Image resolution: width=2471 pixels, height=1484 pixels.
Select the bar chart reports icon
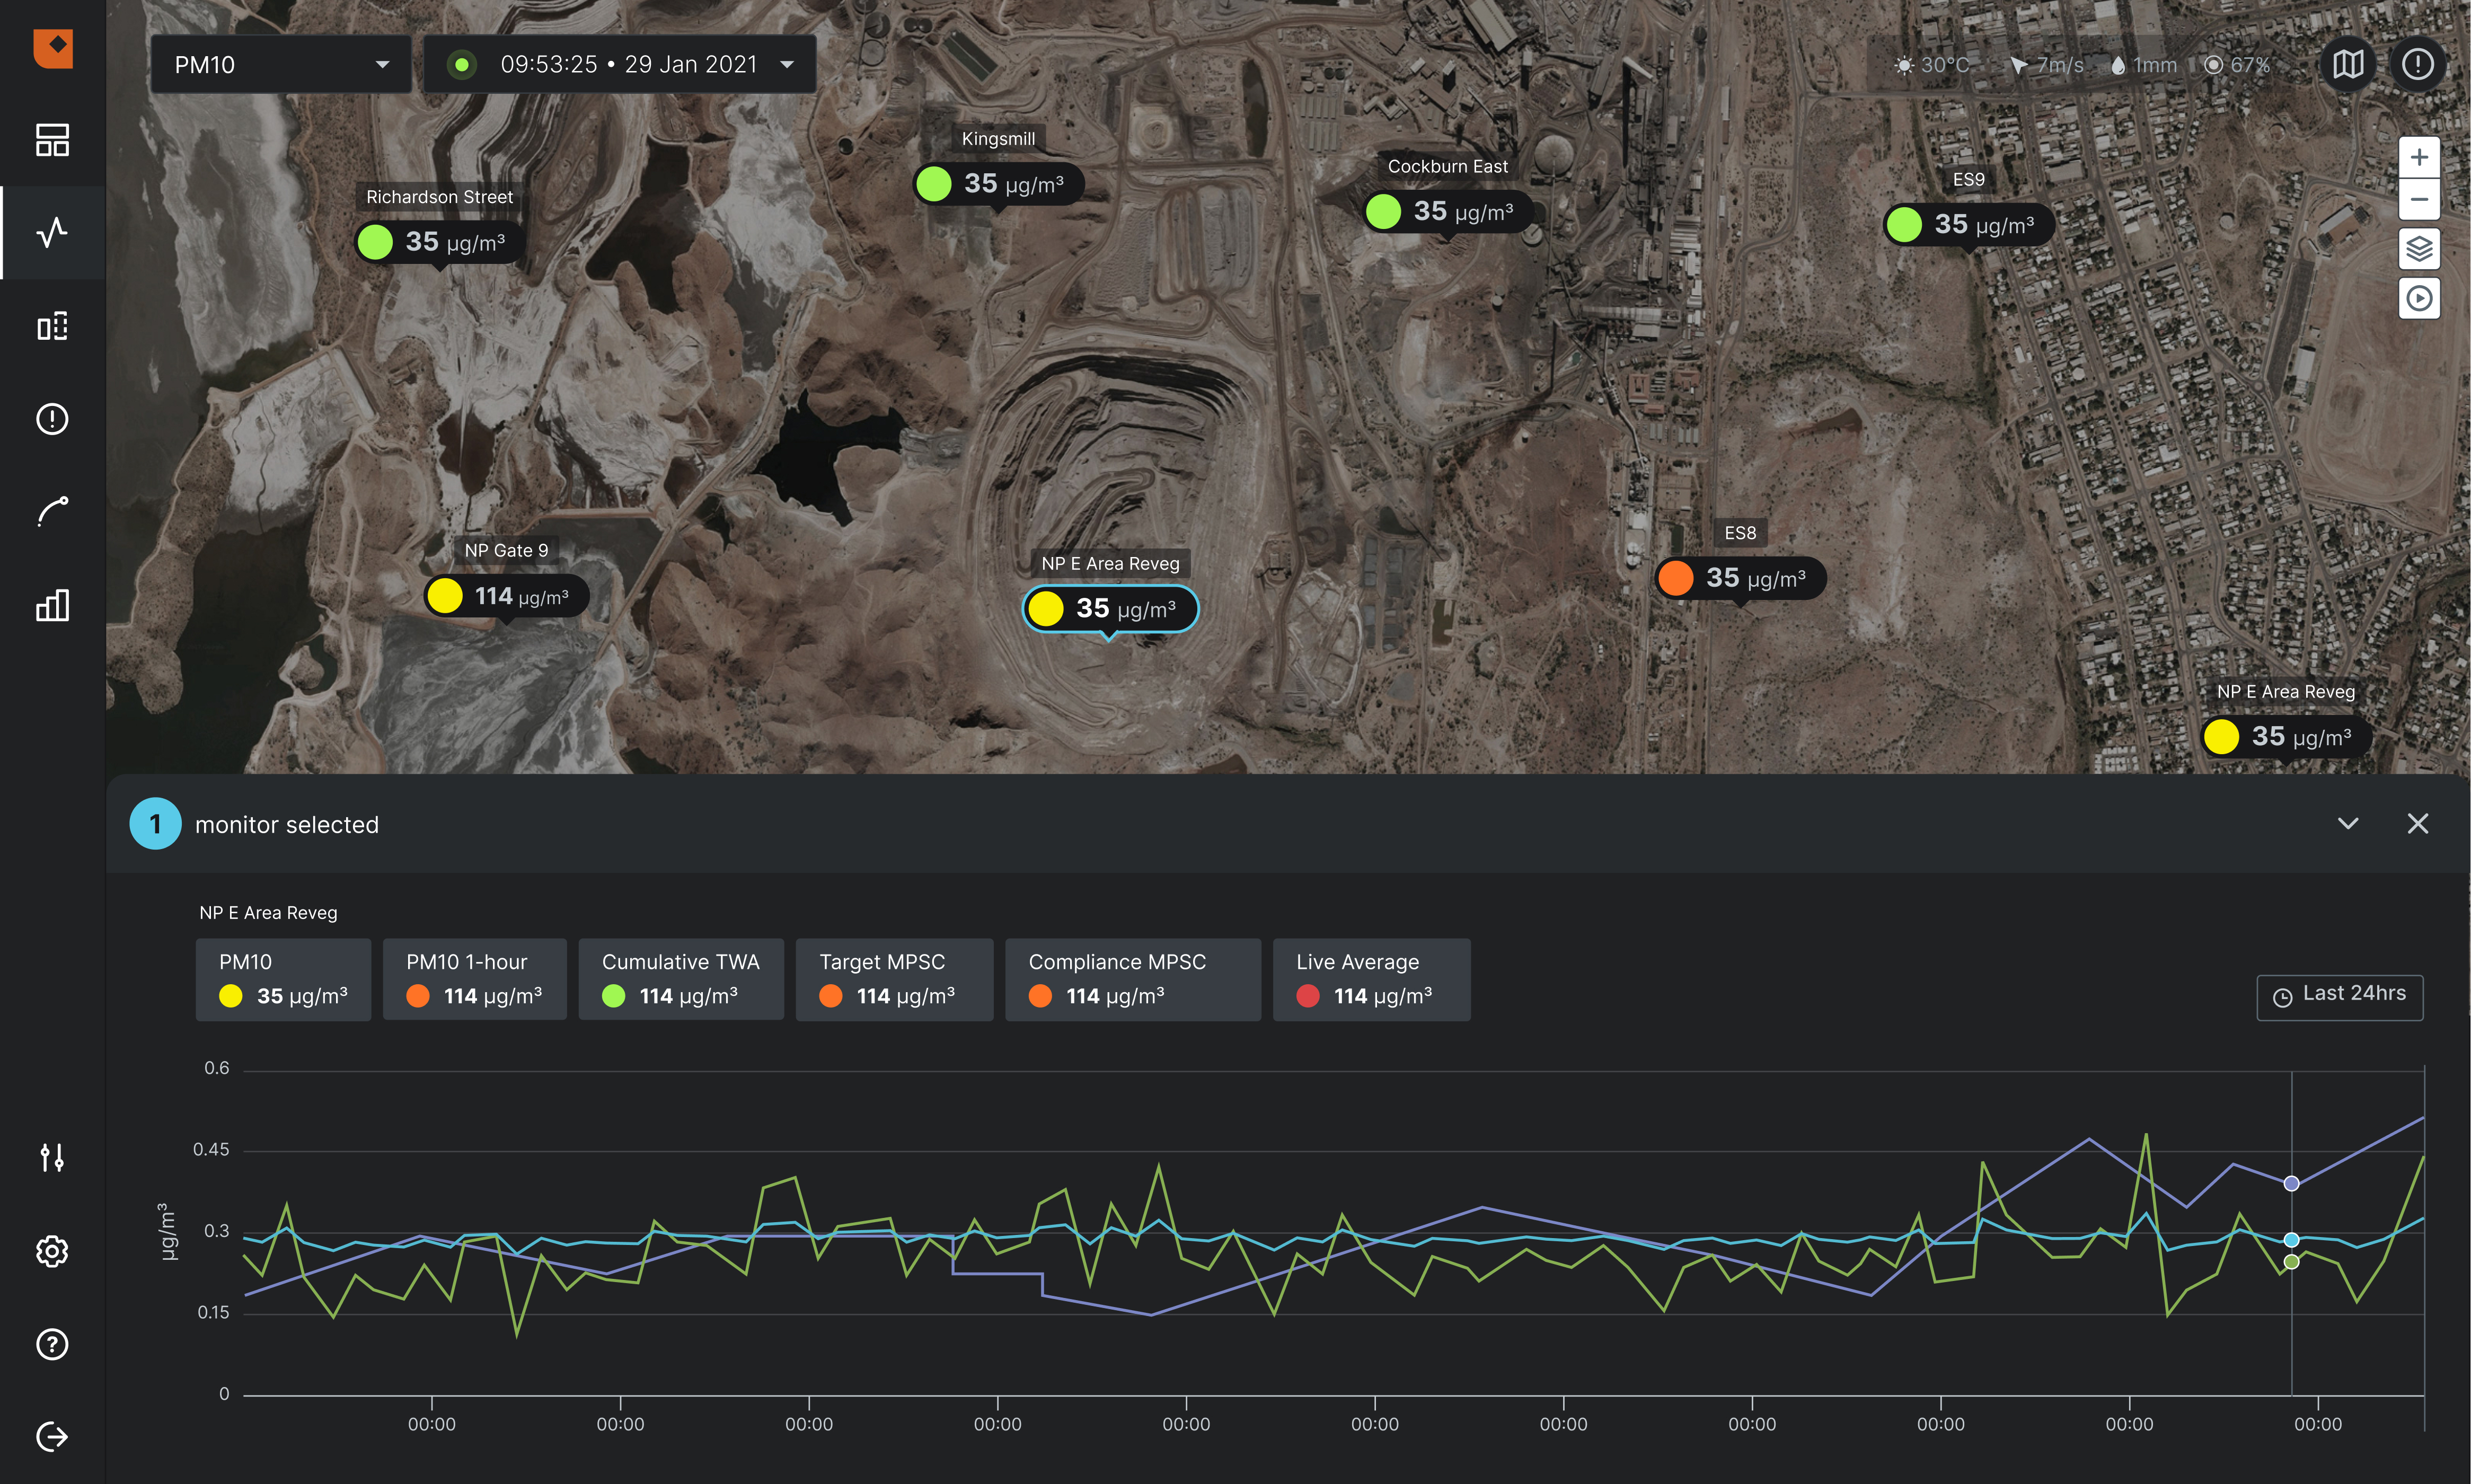pyautogui.click(x=52, y=605)
